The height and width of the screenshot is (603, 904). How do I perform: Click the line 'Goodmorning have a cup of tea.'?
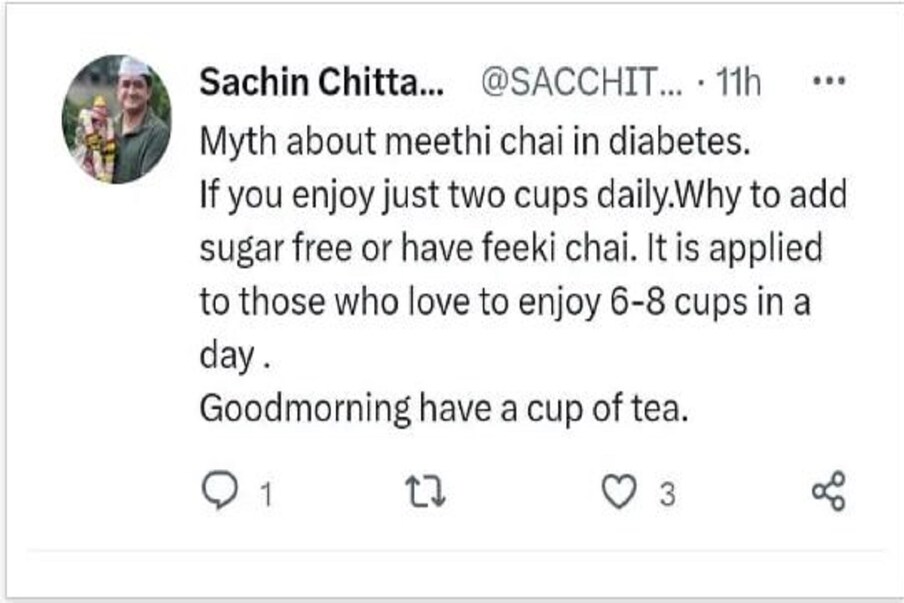click(x=444, y=409)
